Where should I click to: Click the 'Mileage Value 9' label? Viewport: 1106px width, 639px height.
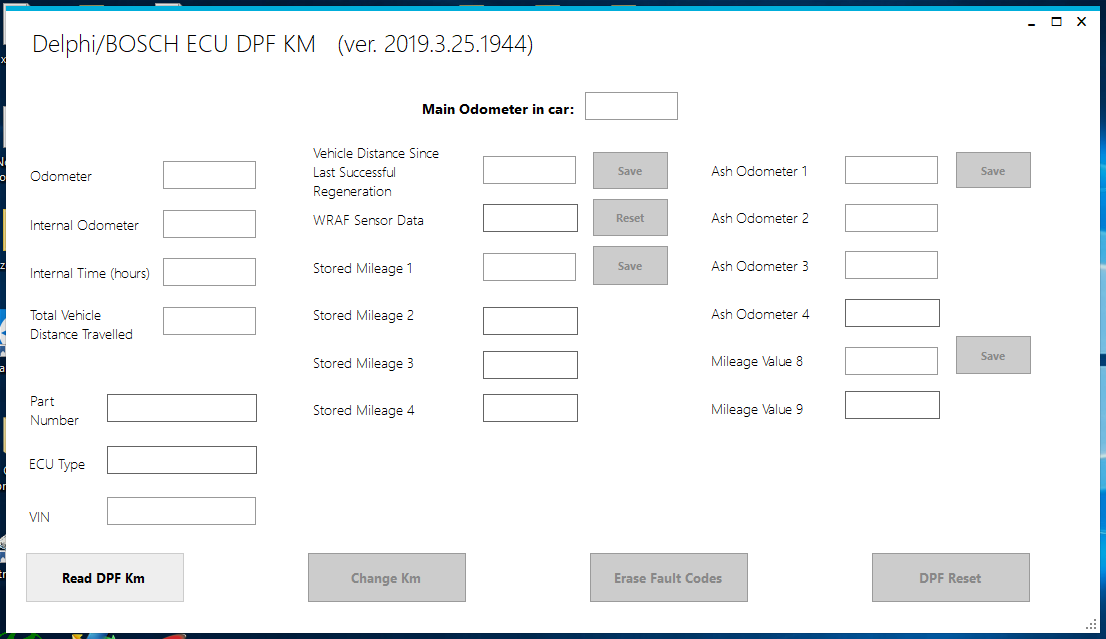757,409
